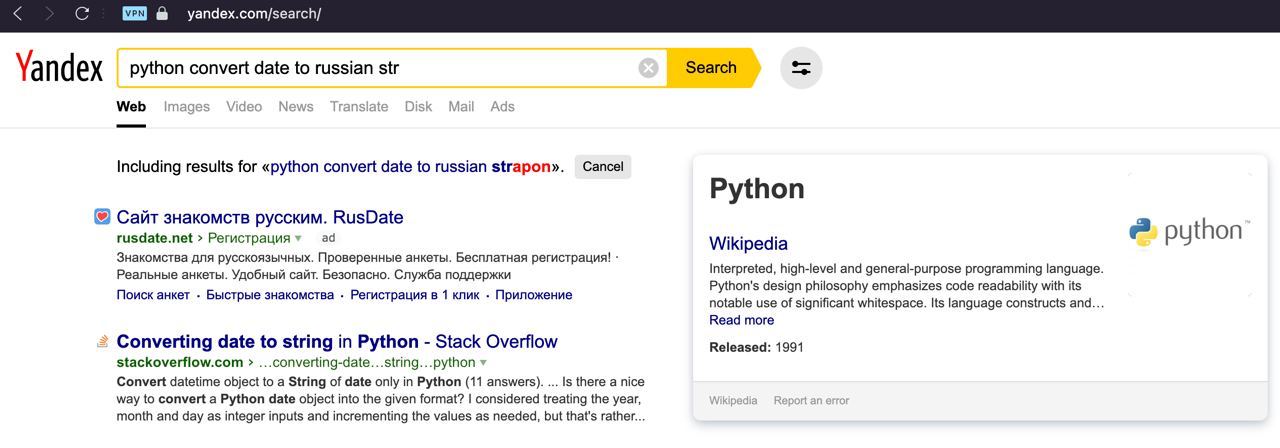Open the Регистрация в 1 клик sitelink
This screenshot has width=1280, height=448.
point(415,295)
